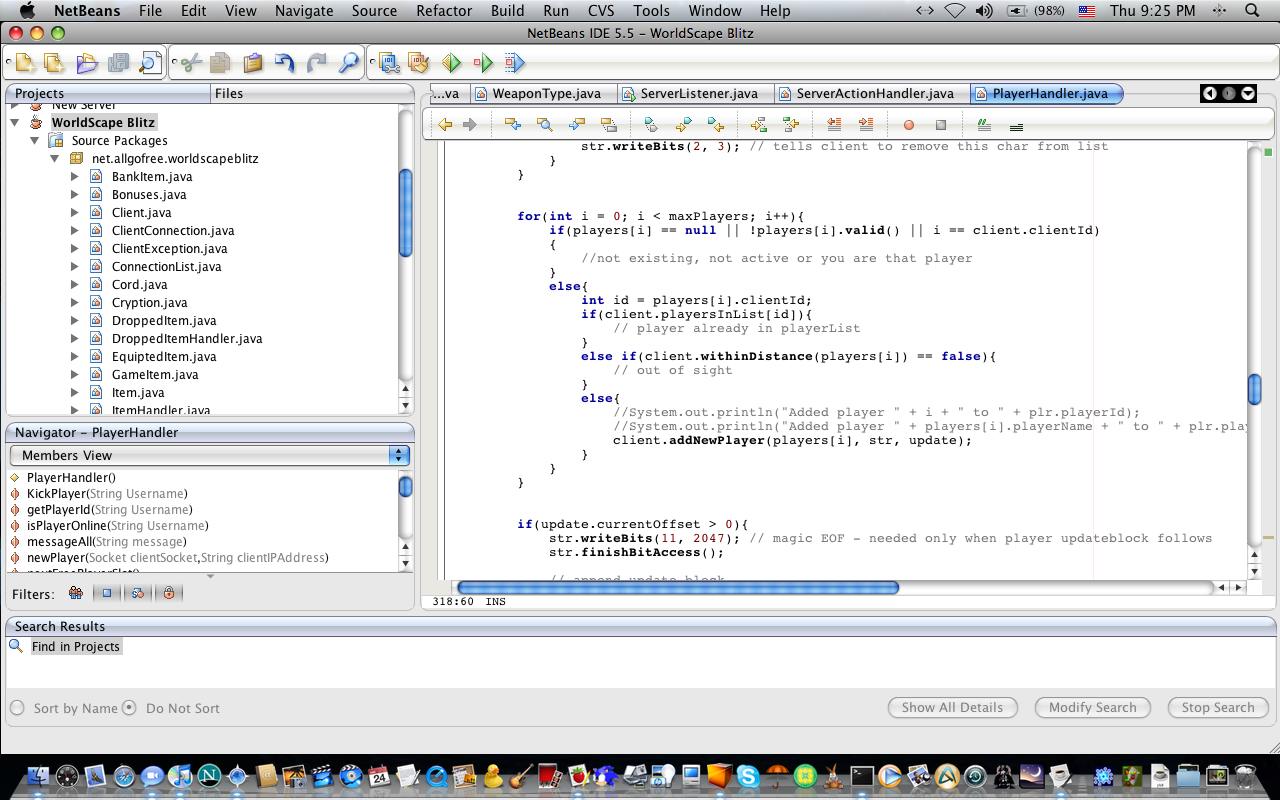Click the volume icon in menu bar

(x=984, y=11)
